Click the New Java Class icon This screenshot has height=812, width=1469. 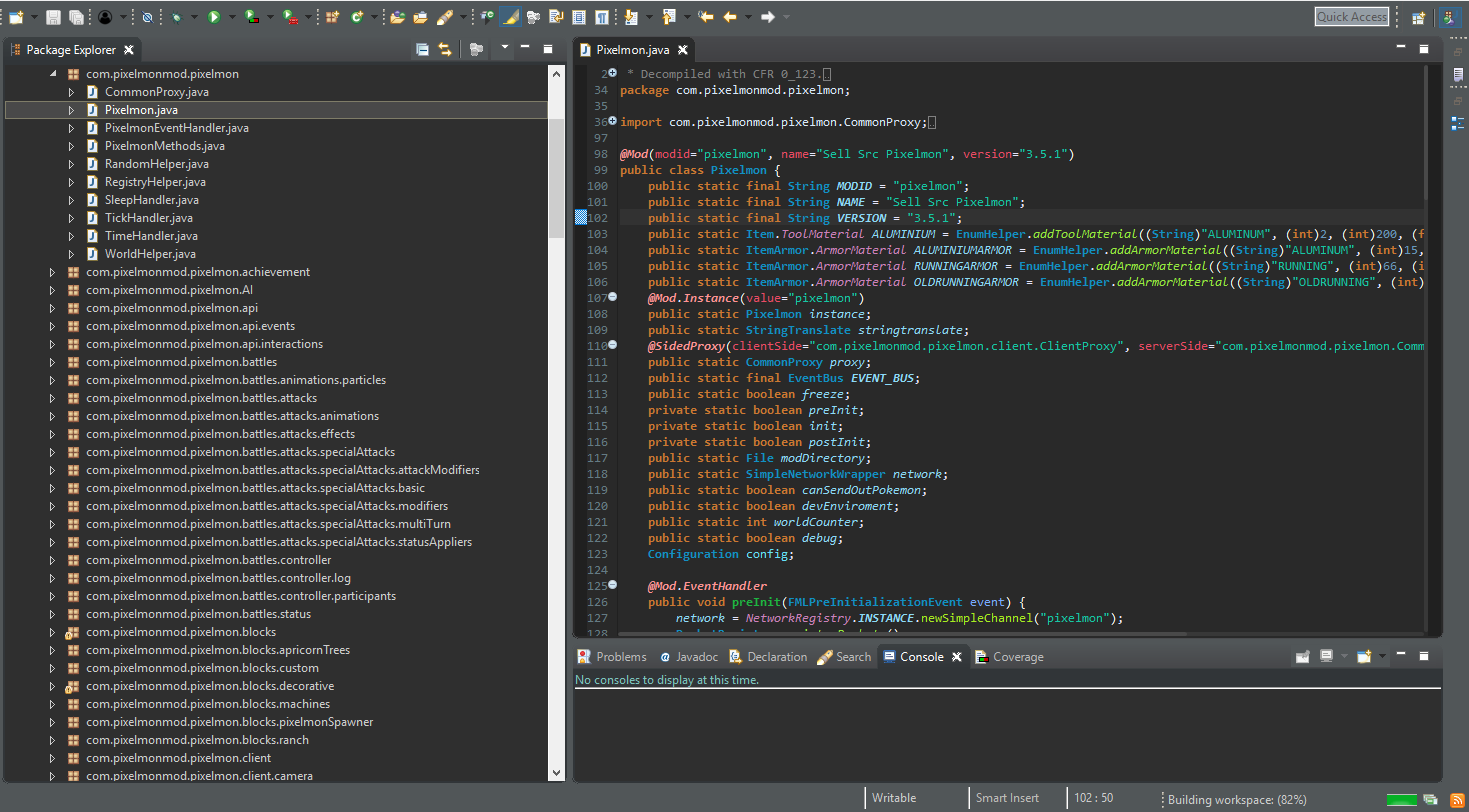point(357,17)
